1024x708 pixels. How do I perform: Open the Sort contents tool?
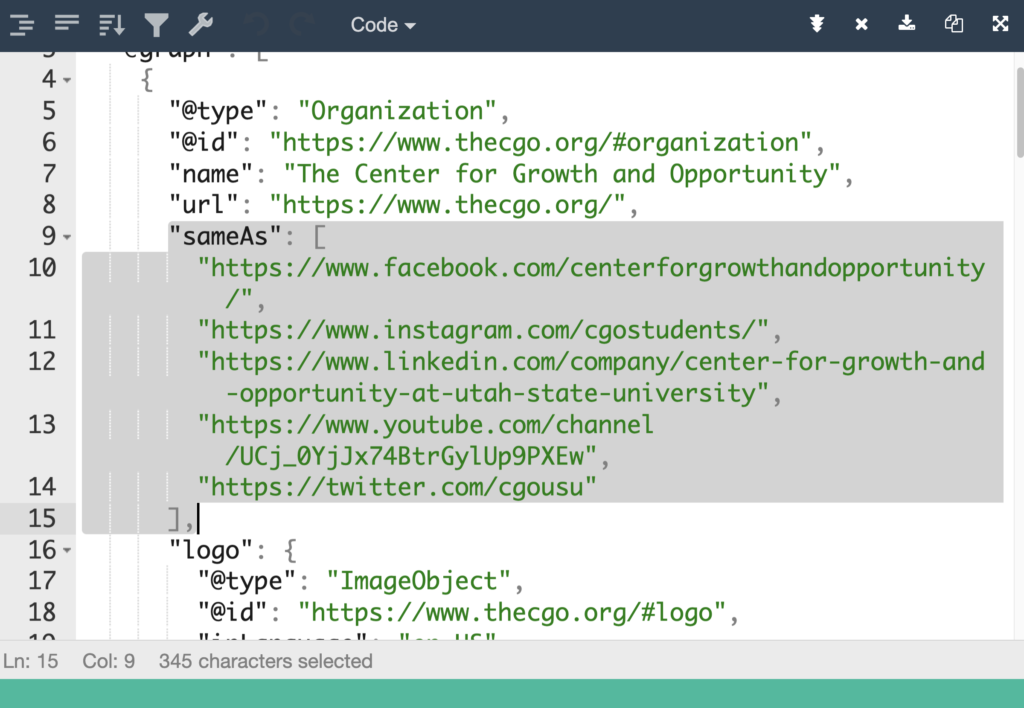112,25
